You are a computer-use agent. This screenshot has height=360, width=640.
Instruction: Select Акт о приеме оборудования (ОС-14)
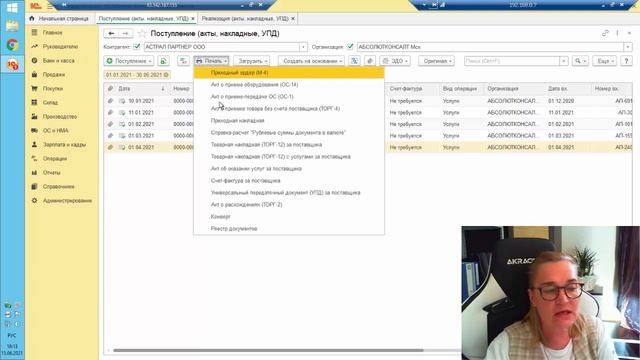(x=289, y=84)
